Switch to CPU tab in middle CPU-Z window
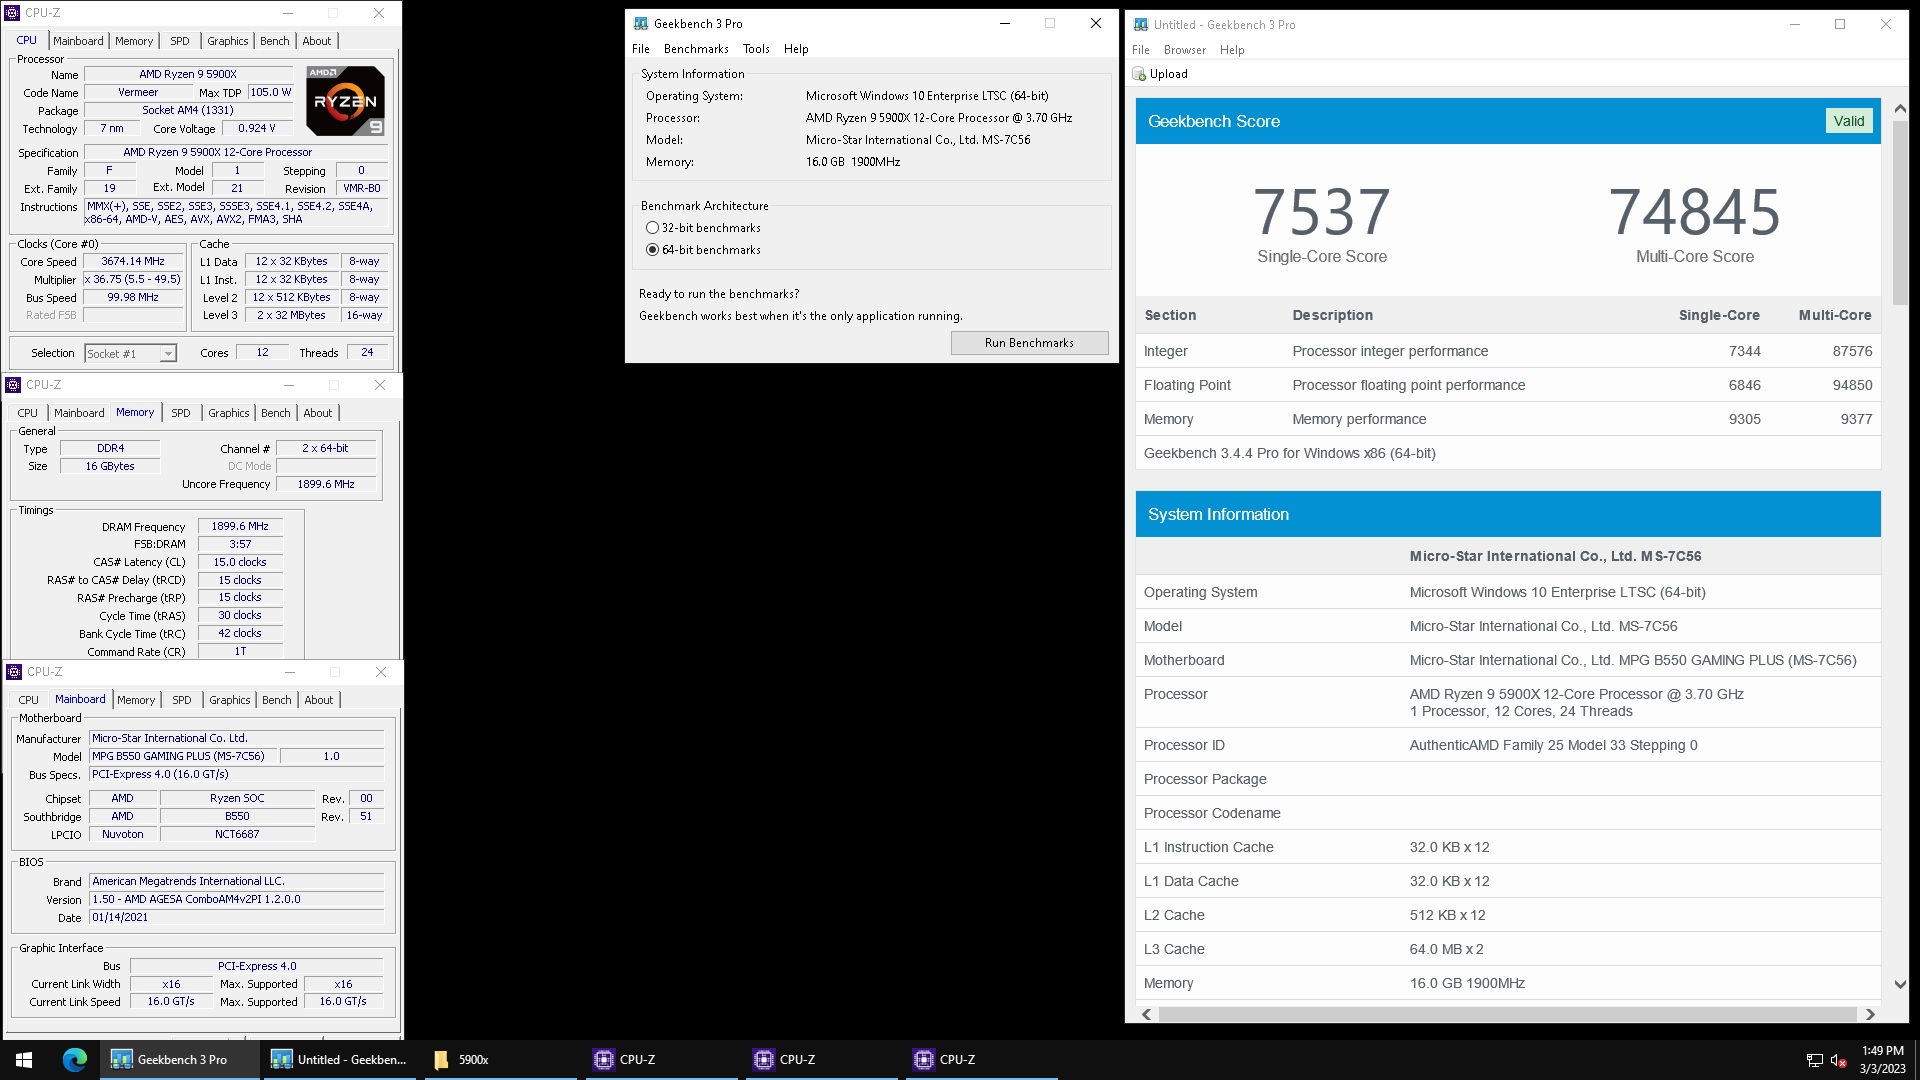This screenshot has width=1920, height=1080. pyautogui.click(x=28, y=413)
